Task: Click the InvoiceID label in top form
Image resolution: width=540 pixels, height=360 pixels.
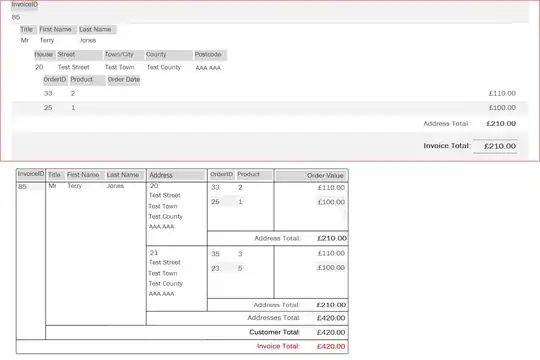Action: tap(24, 5)
